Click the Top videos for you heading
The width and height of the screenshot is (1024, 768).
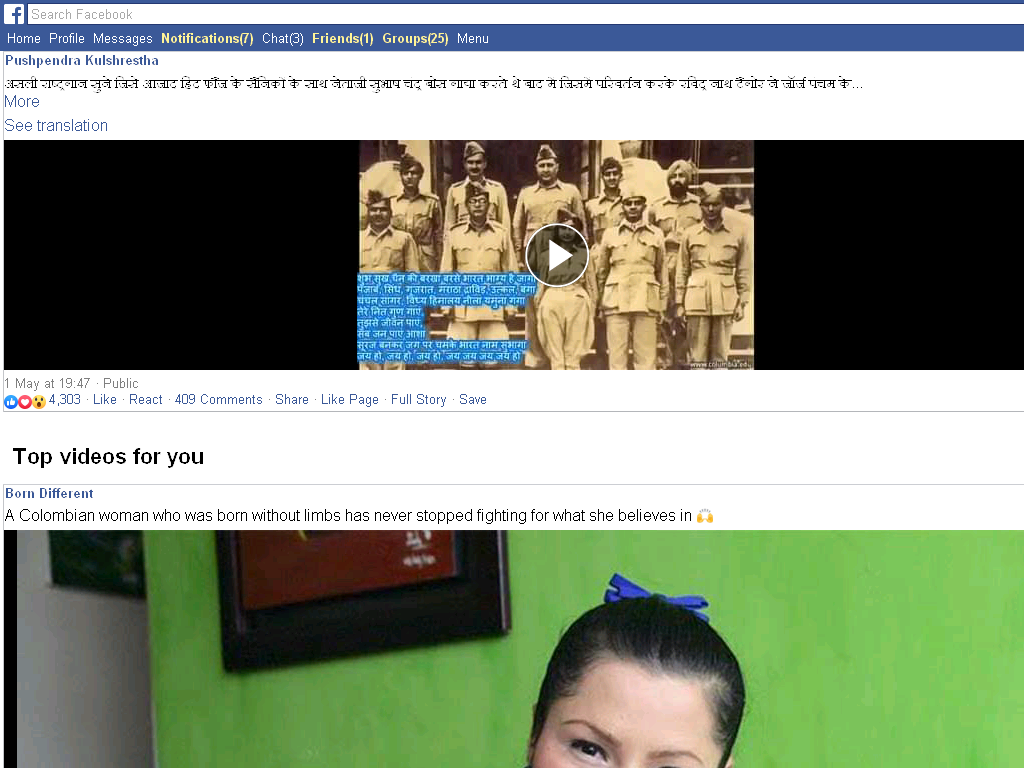click(108, 456)
